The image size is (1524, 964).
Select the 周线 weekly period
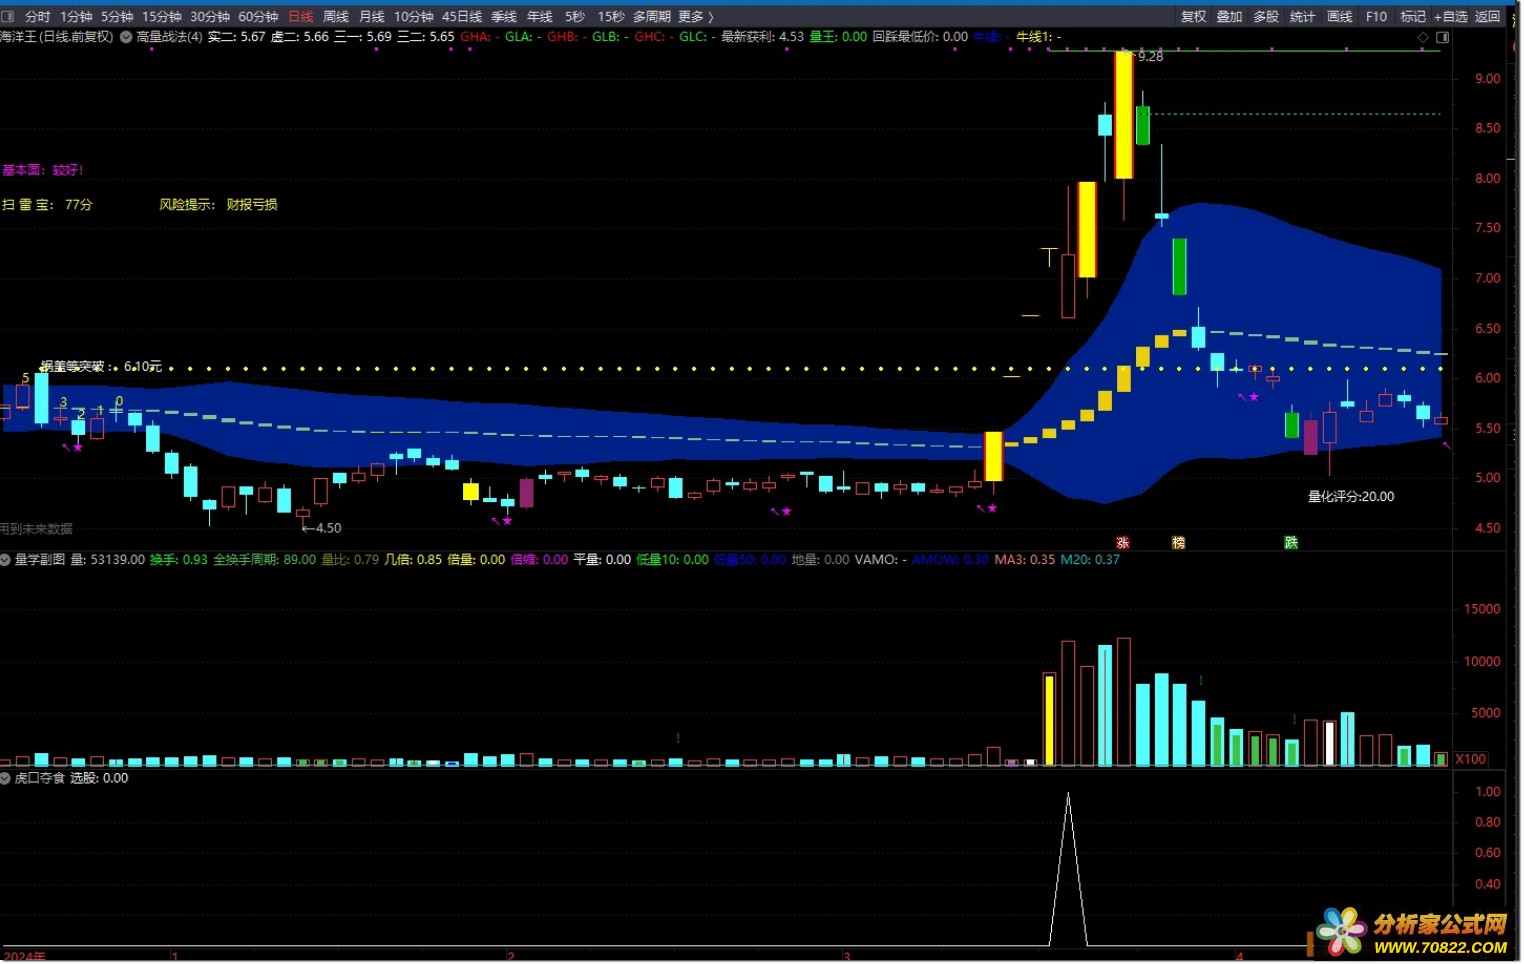[336, 16]
